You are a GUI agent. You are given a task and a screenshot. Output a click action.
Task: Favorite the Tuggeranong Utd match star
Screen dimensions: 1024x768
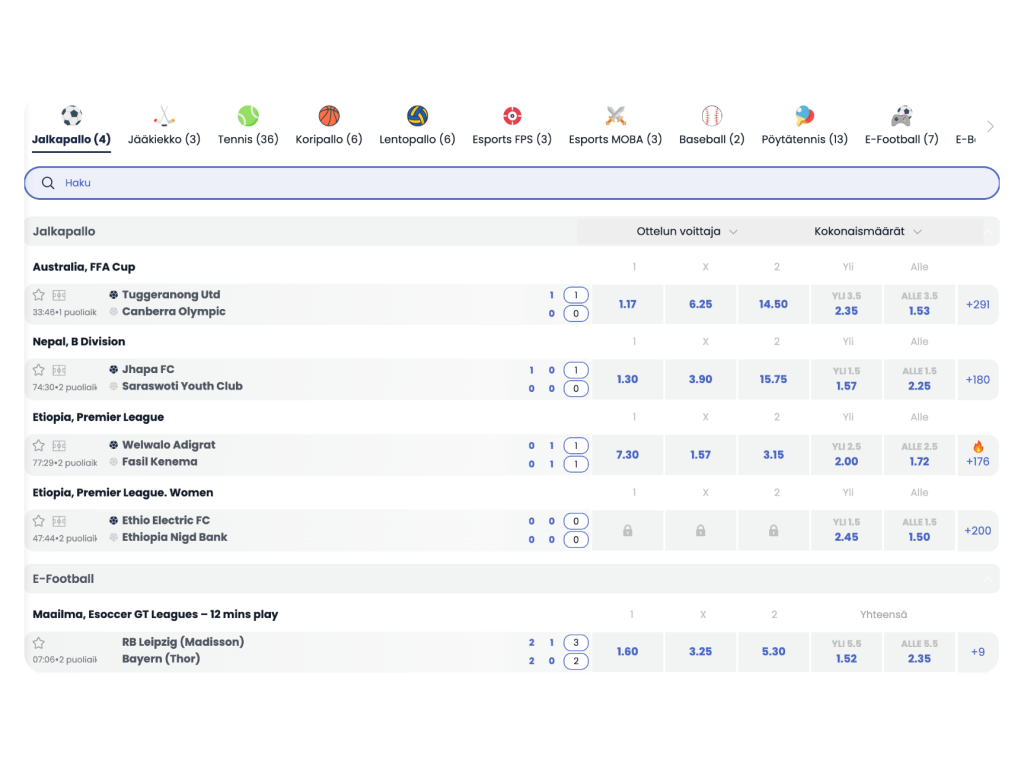pyautogui.click(x=39, y=295)
